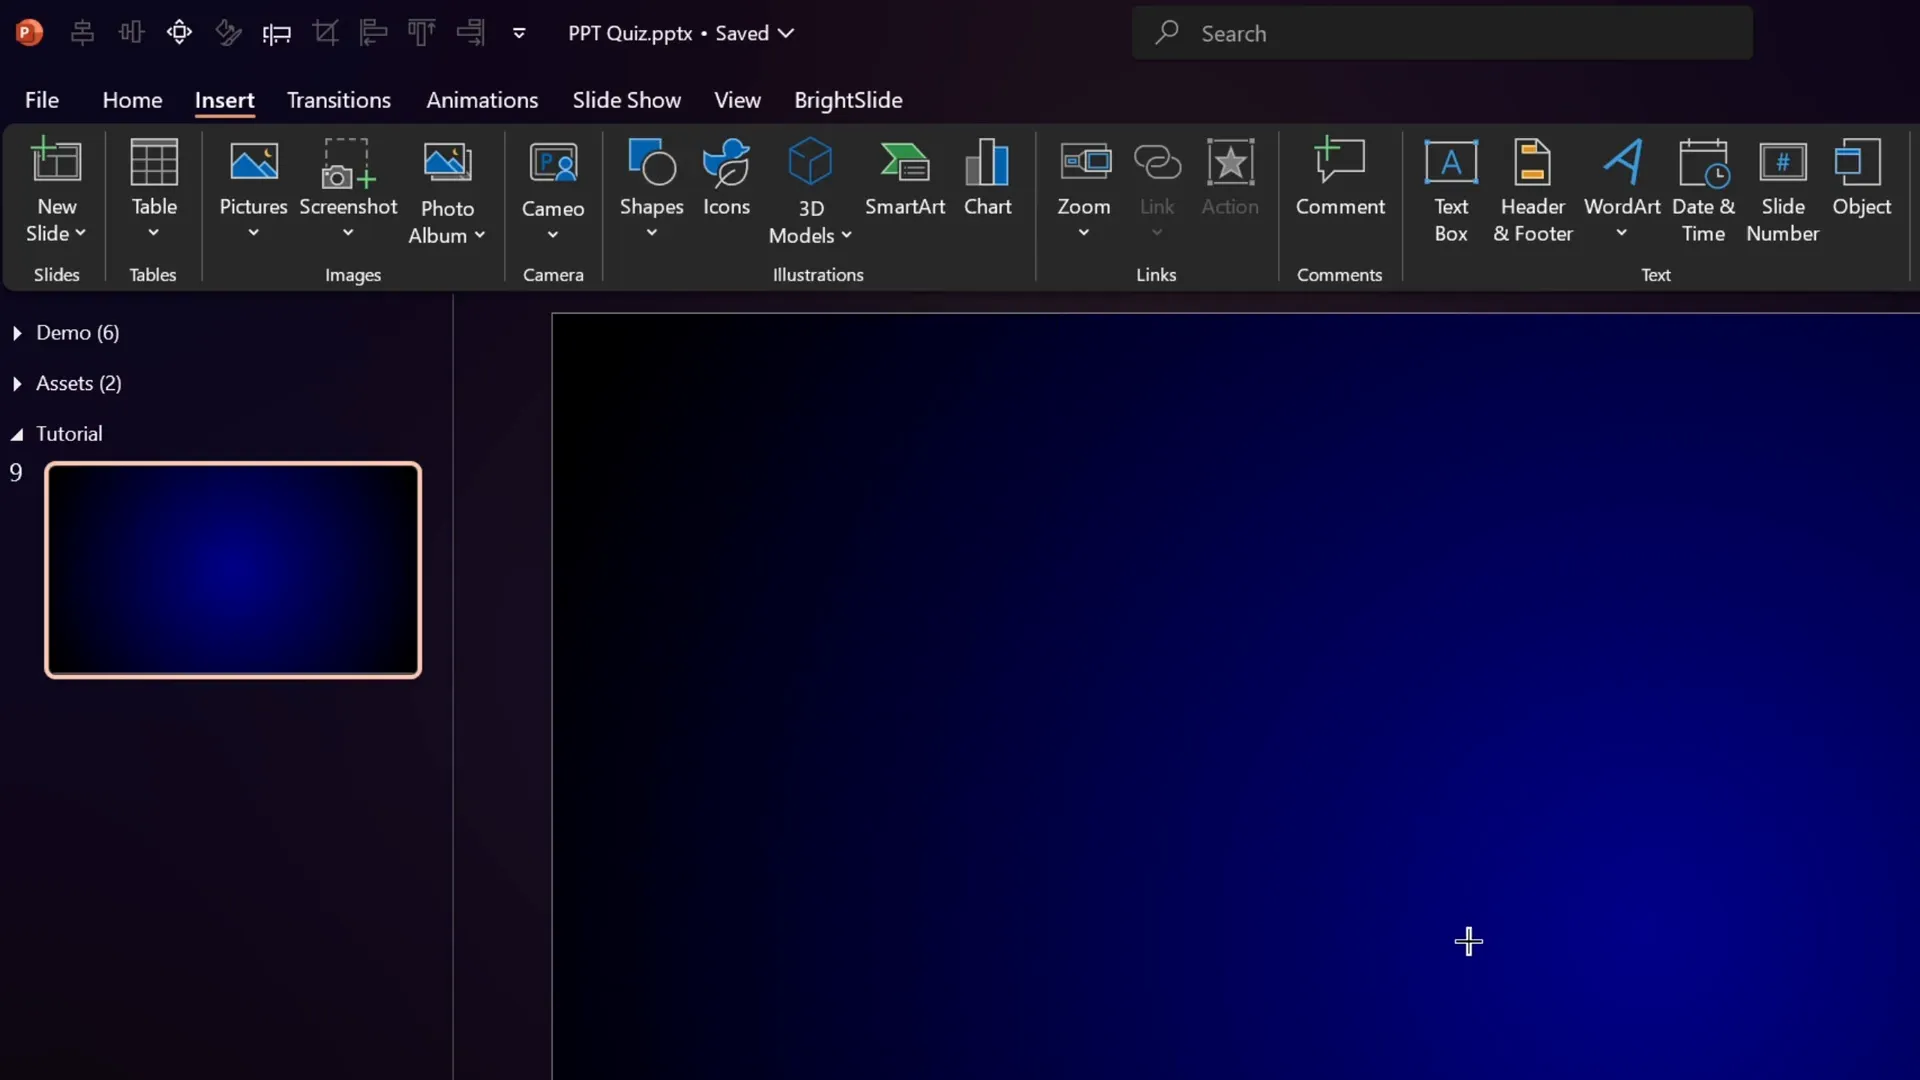
Task: Click the Align Center icon in quick access toolbar
Action: click(x=83, y=33)
